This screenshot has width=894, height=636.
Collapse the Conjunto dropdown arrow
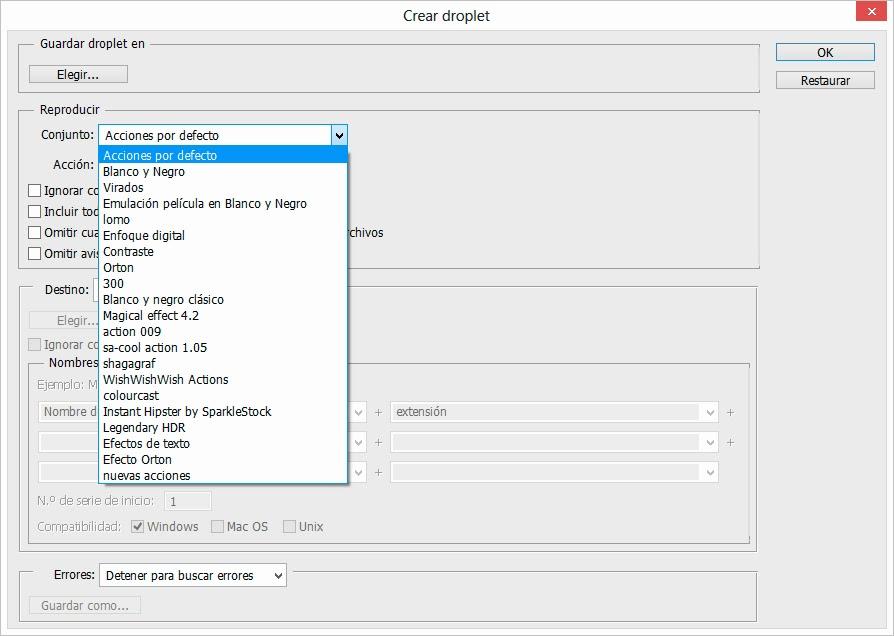[x=339, y=135]
